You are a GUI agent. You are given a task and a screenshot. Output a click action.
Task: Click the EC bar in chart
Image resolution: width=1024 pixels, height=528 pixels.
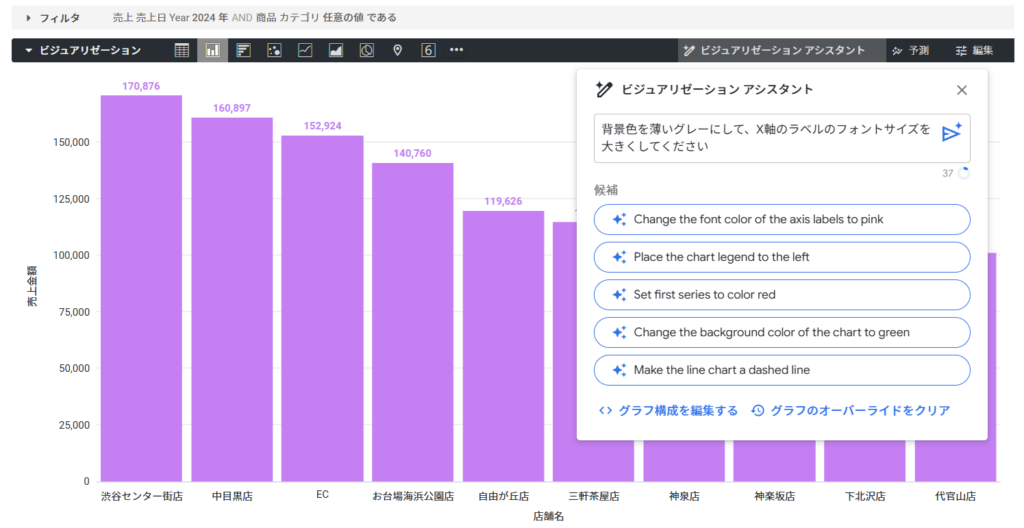(323, 308)
